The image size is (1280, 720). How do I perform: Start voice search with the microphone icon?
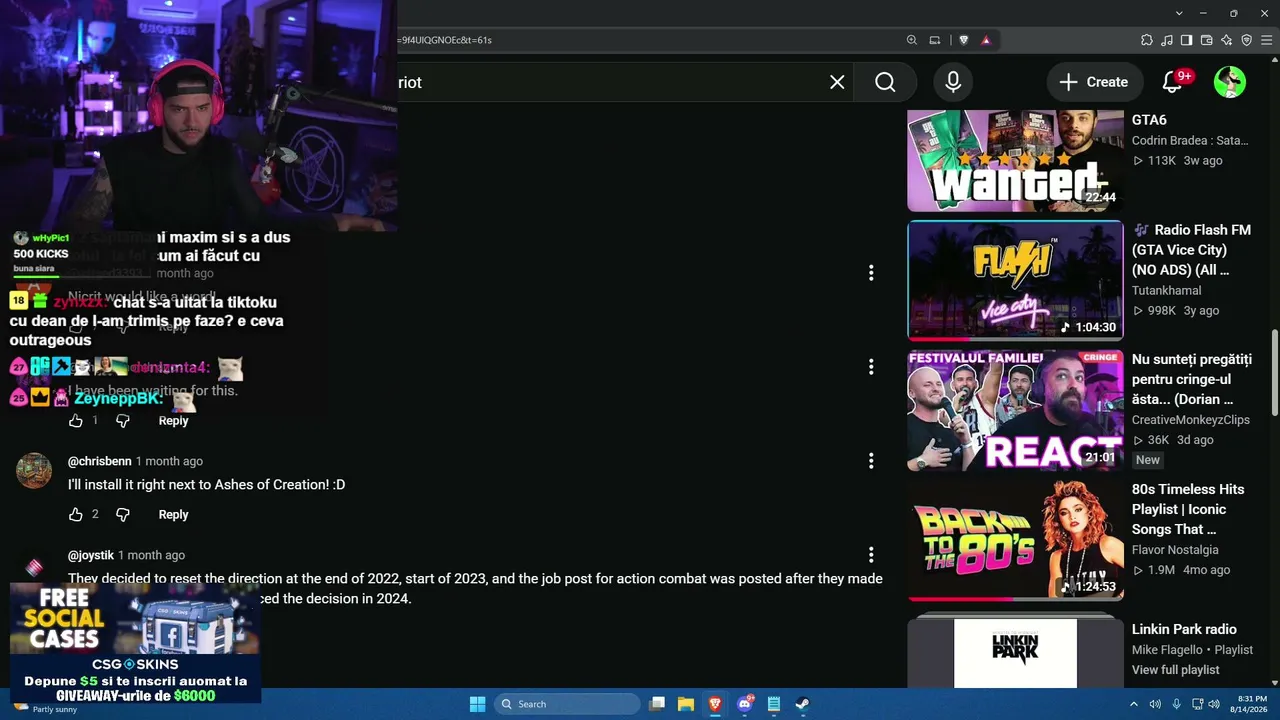click(953, 82)
